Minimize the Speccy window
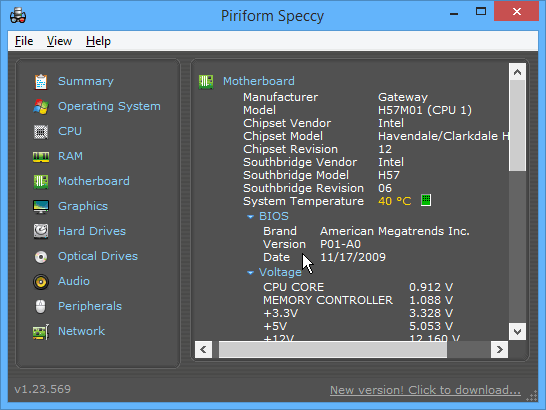The width and height of the screenshot is (546, 410). (x=454, y=14)
